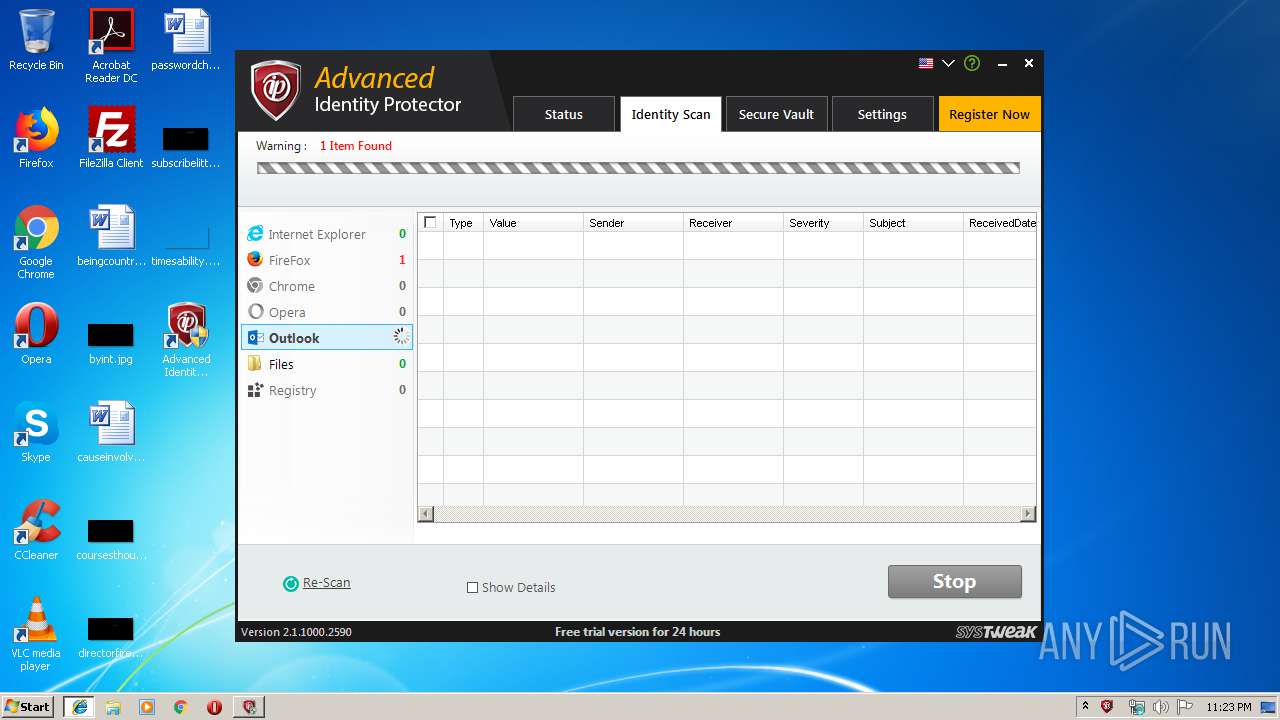Open the Opera desktop shortcut
This screenshot has width=1280, height=720.
coord(36,333)
